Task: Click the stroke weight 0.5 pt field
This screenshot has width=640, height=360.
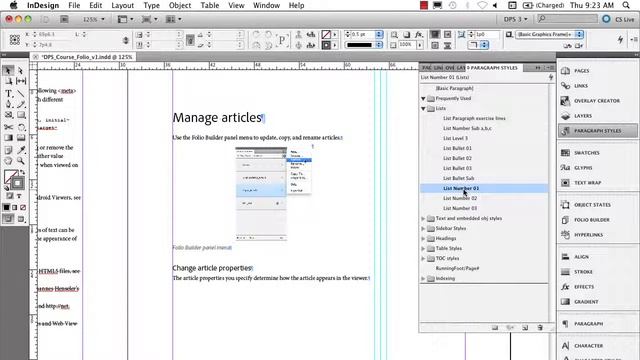Action: pos(363,34)
